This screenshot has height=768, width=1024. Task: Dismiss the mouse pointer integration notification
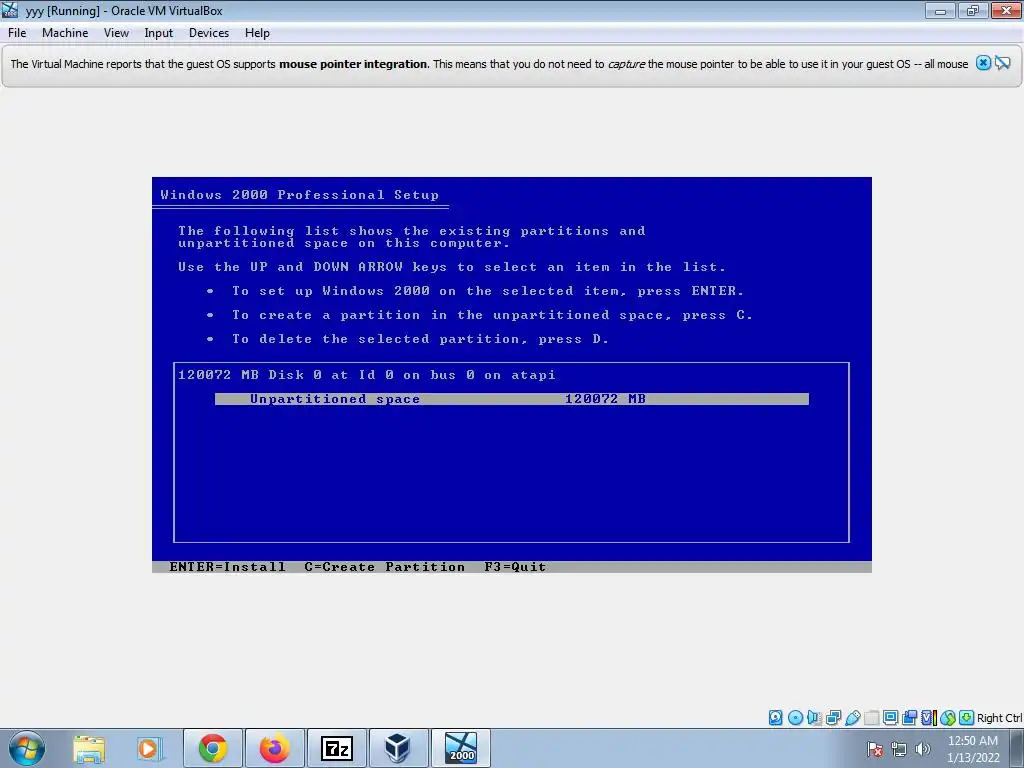(984, 63)
